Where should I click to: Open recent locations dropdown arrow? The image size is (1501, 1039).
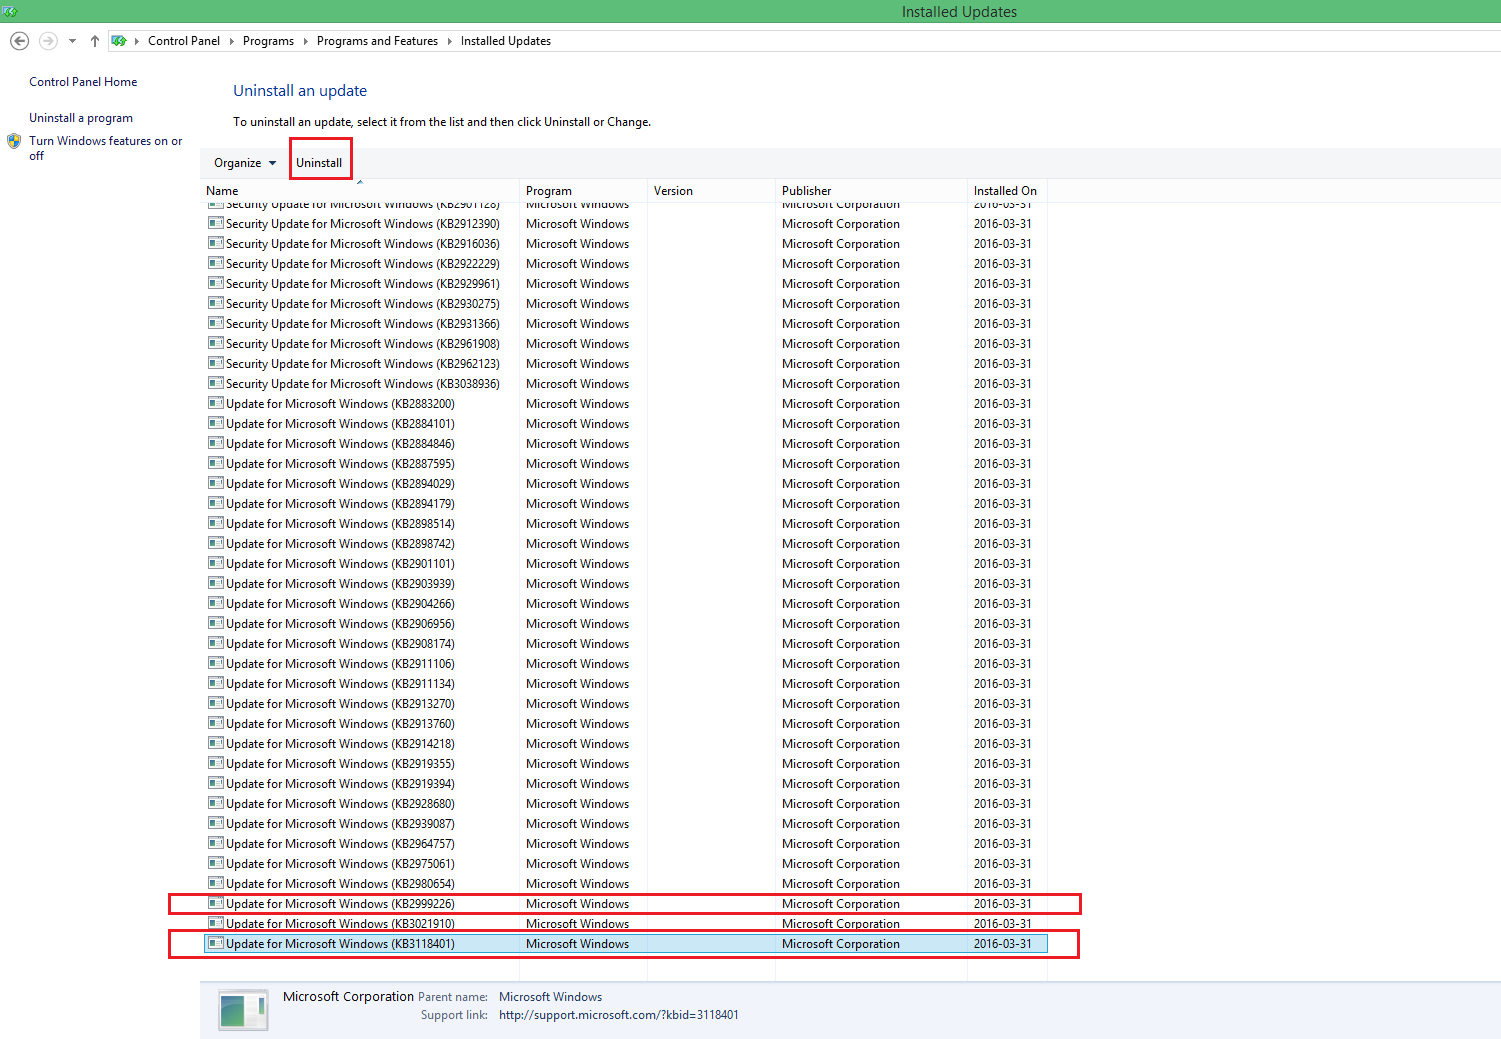(72, 41)
